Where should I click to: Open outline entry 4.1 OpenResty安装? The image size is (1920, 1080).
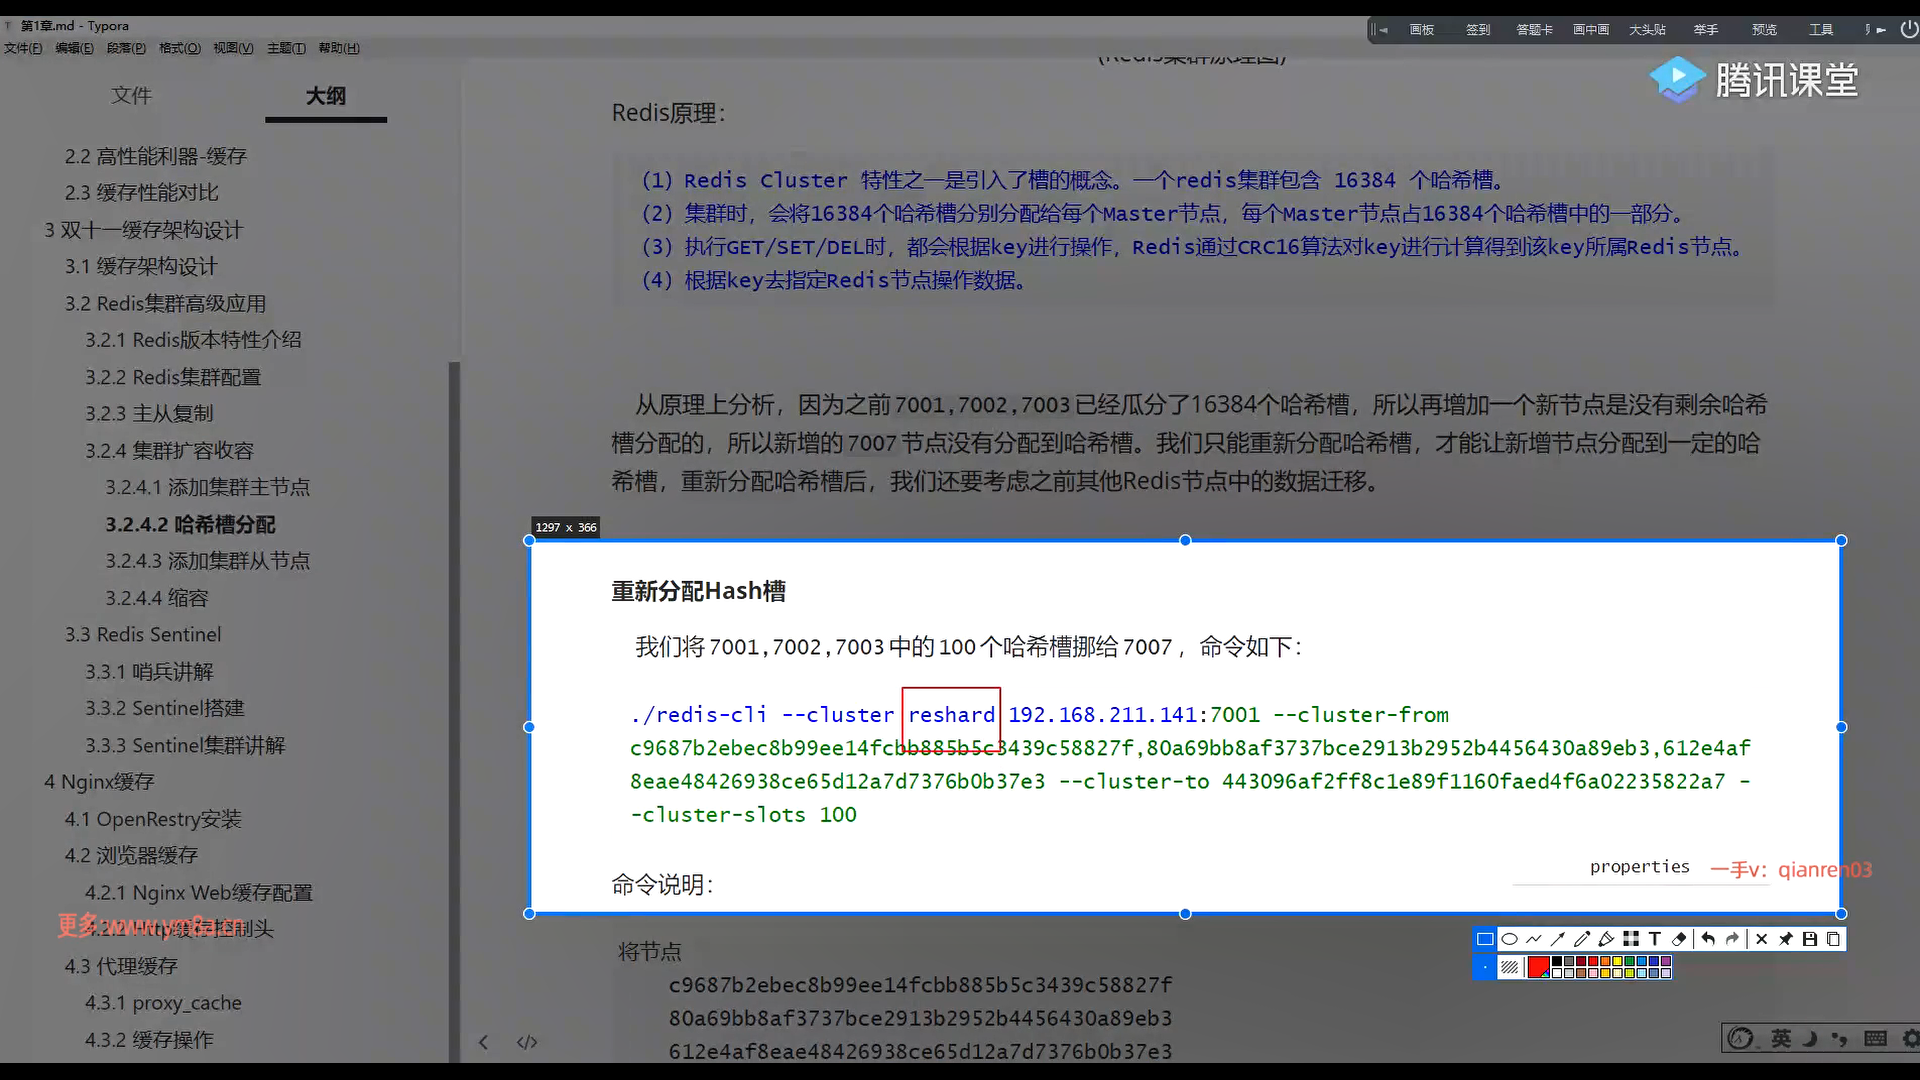[x=153, y=819]
